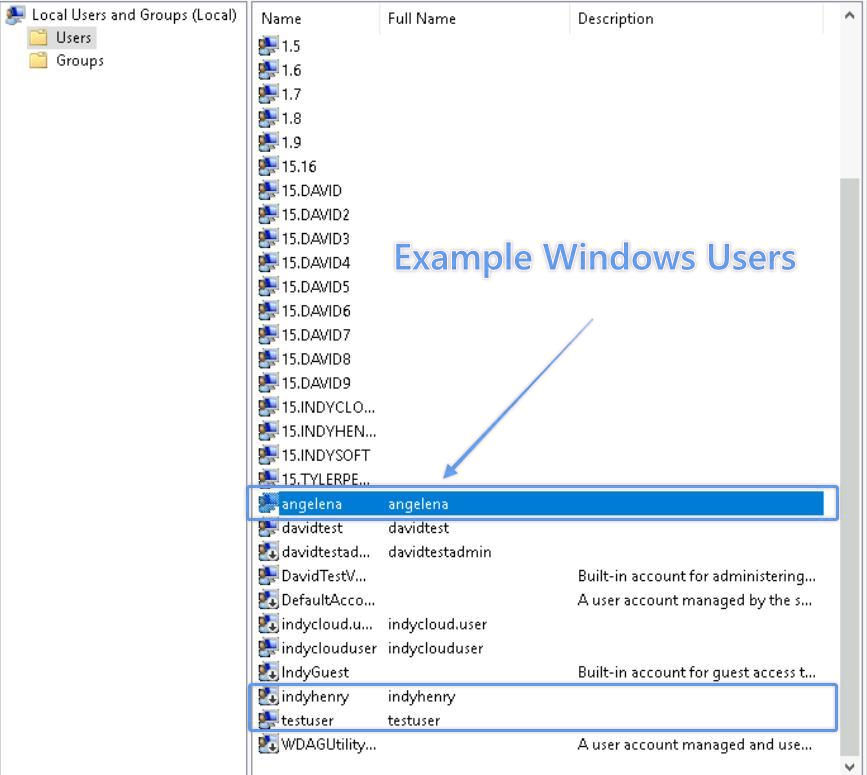The width and height of the screenshot is (867, 775).
Task: Select user 15.INDYCLO... by name
Action: click(x=328, y=407)
